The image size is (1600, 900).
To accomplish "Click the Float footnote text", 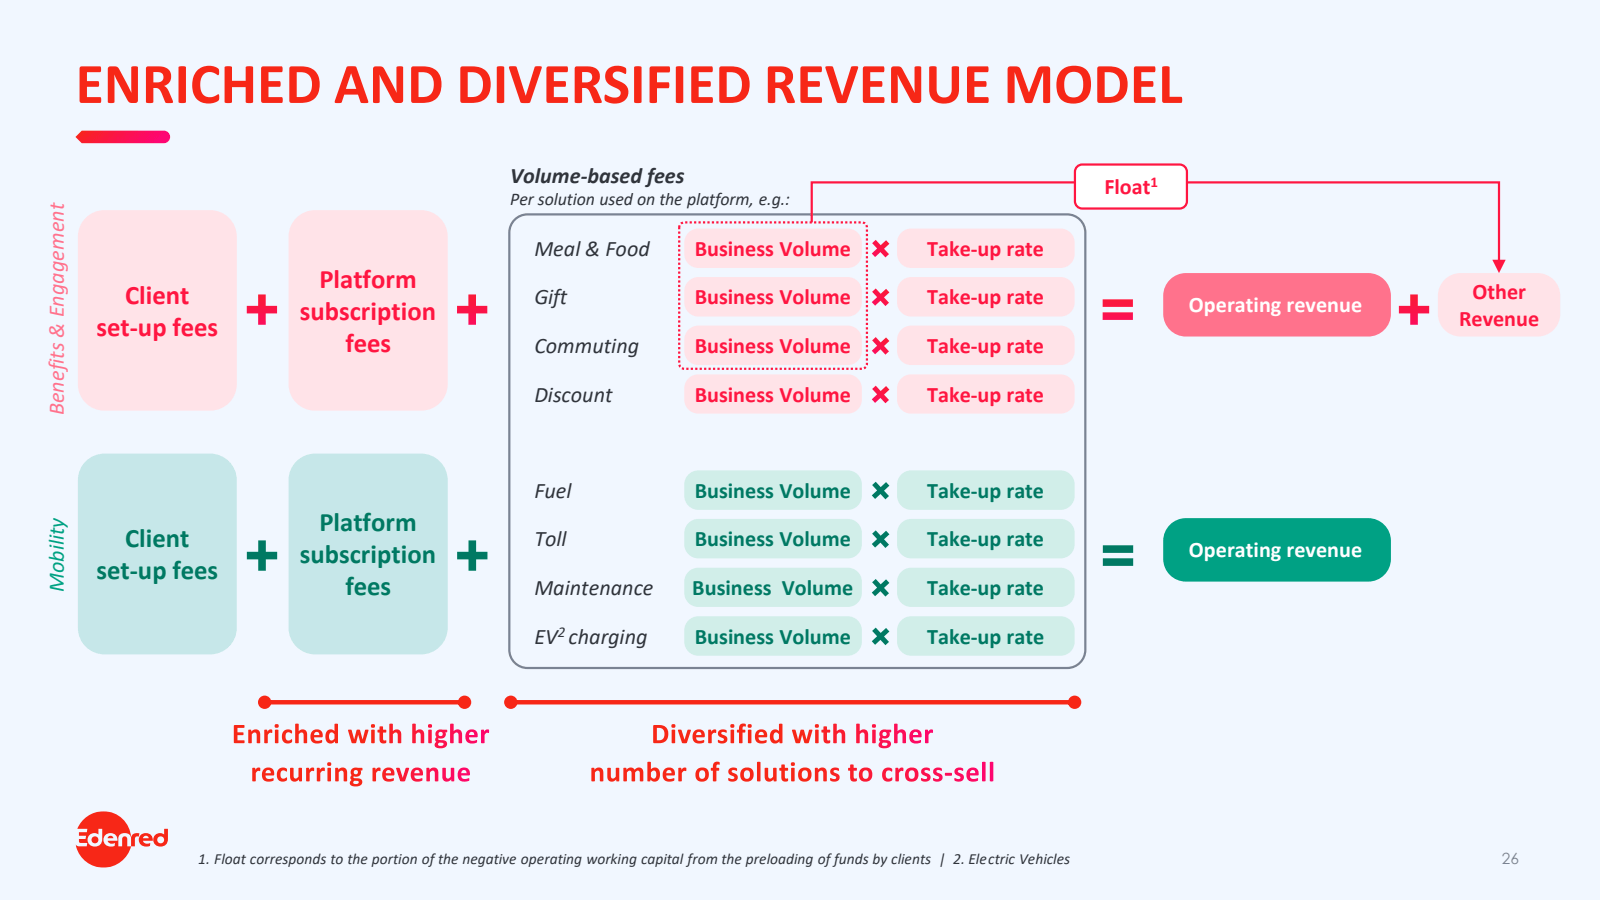I will [564, 859].
